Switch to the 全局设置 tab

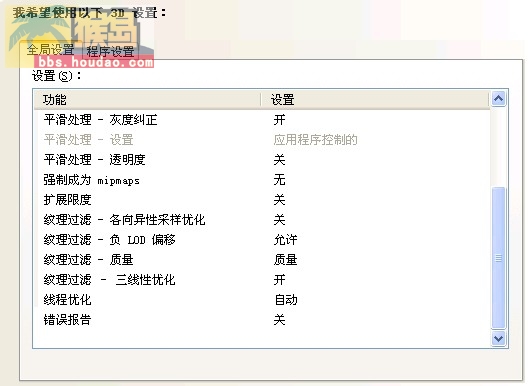[x=50, y=50]
